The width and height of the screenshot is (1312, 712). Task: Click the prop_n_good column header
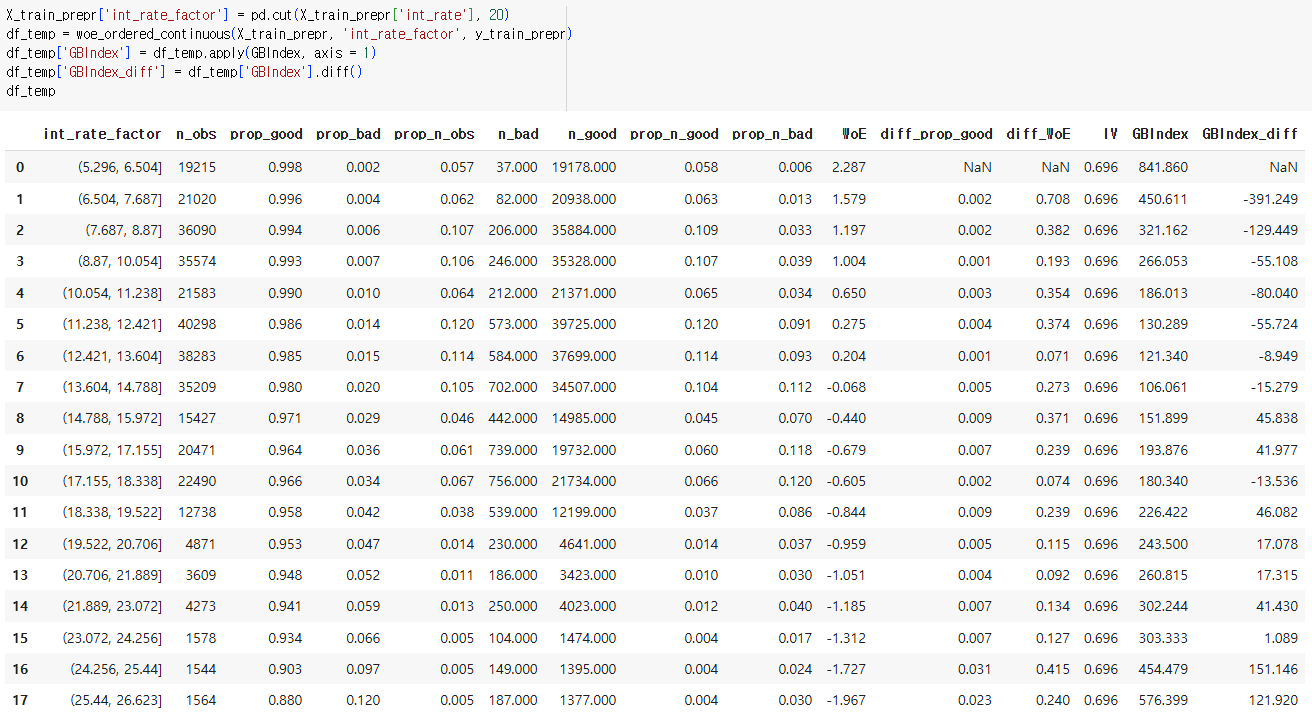pyautogui.click(x=675, y=134)
